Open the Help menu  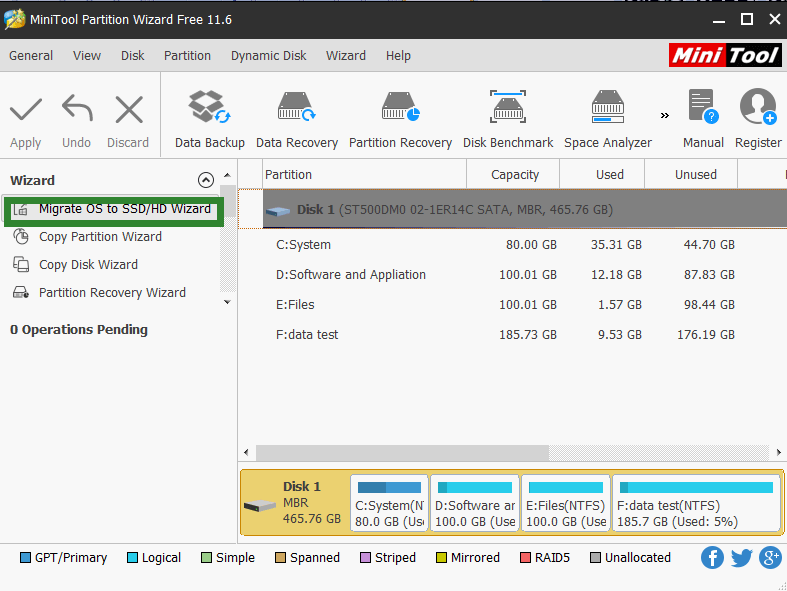coord(398,55)
